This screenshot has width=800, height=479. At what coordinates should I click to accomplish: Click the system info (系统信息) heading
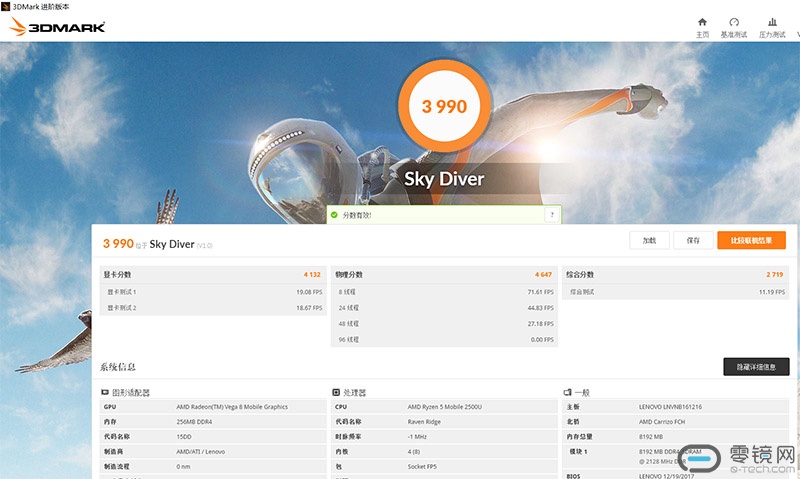click(x=118, y=367)
